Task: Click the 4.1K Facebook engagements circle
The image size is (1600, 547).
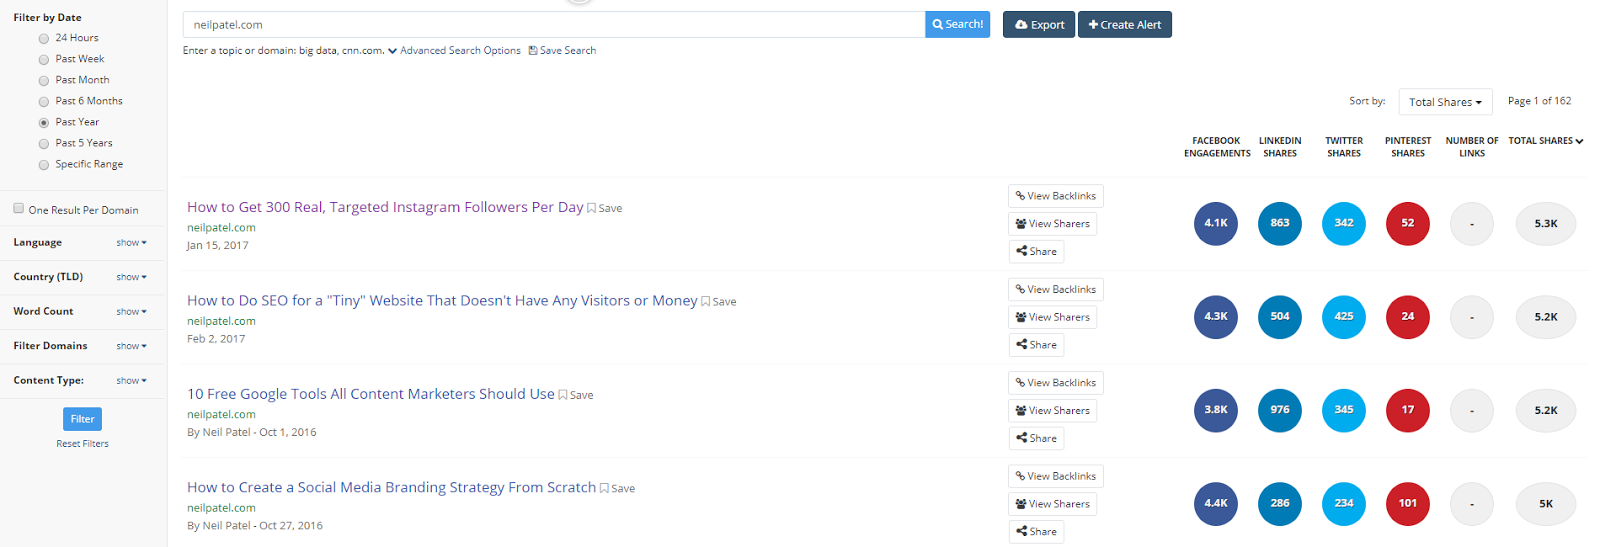Action: [1216, 223]
